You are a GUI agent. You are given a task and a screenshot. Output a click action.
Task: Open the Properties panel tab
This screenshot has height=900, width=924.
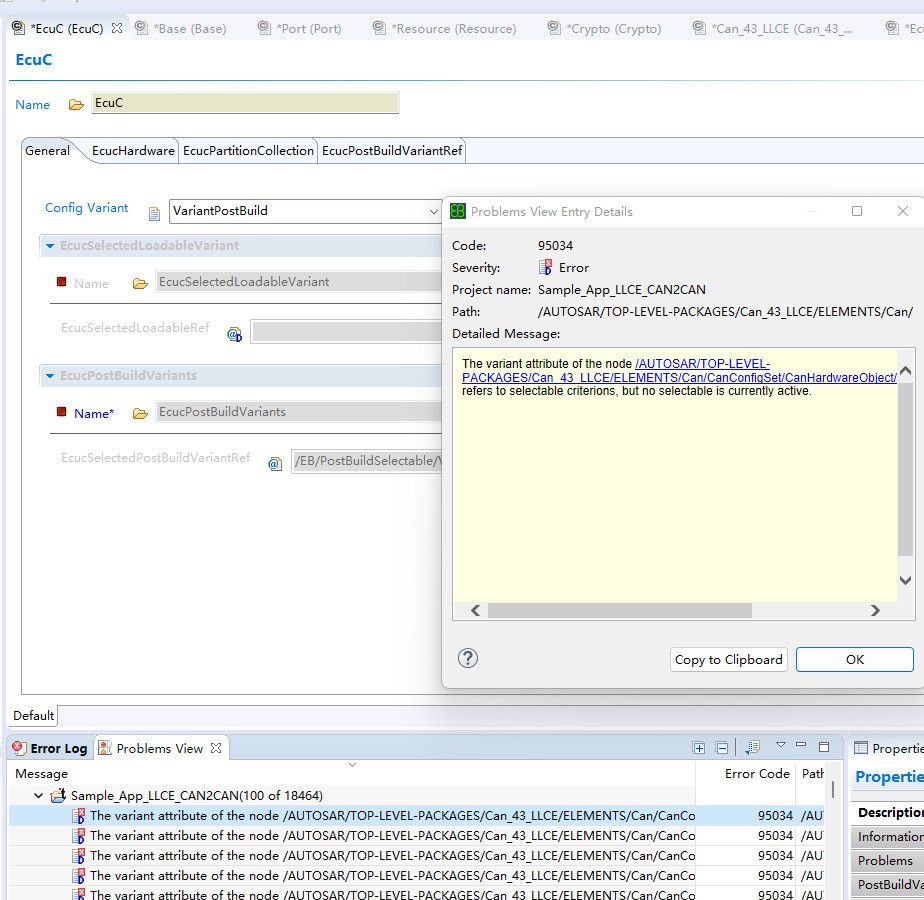coord(889,748)
